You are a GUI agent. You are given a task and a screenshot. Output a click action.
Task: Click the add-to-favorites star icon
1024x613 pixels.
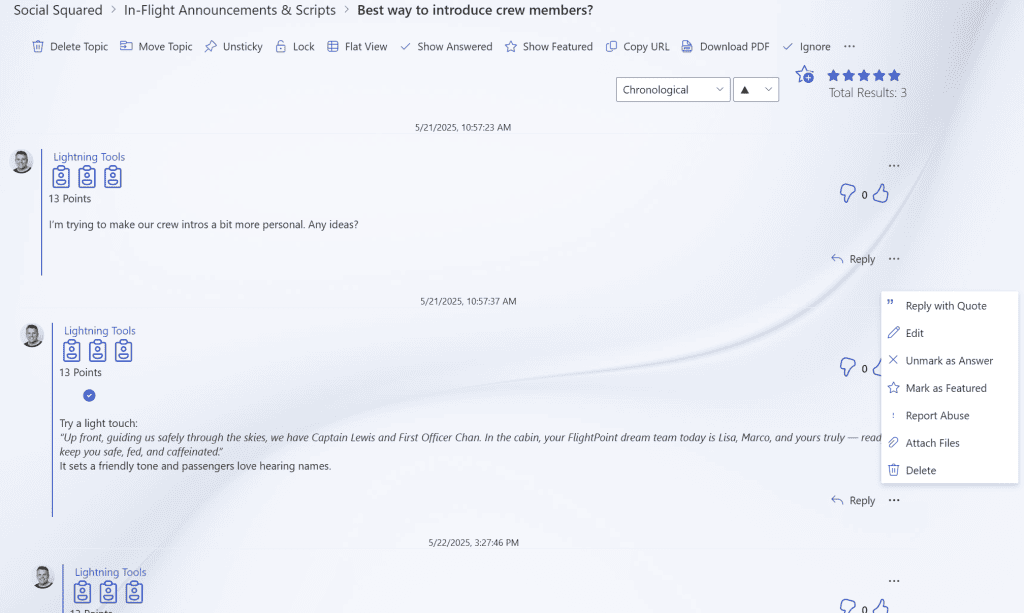coord(804,75)
